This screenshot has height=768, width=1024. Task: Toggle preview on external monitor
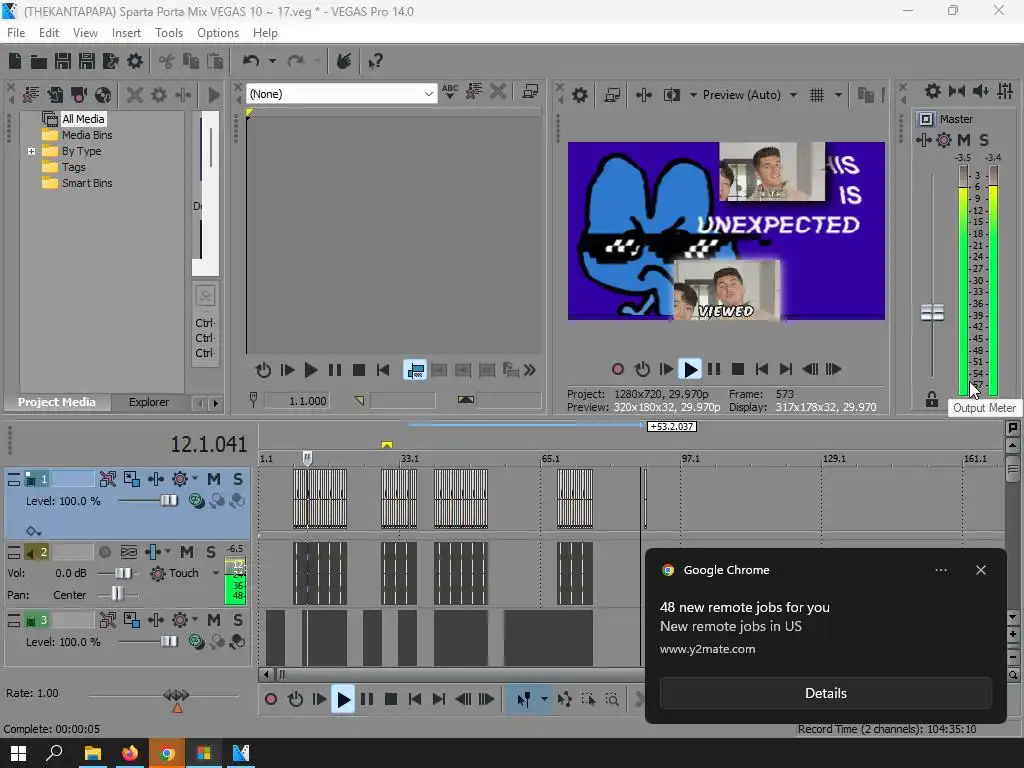tap(612, 95)
